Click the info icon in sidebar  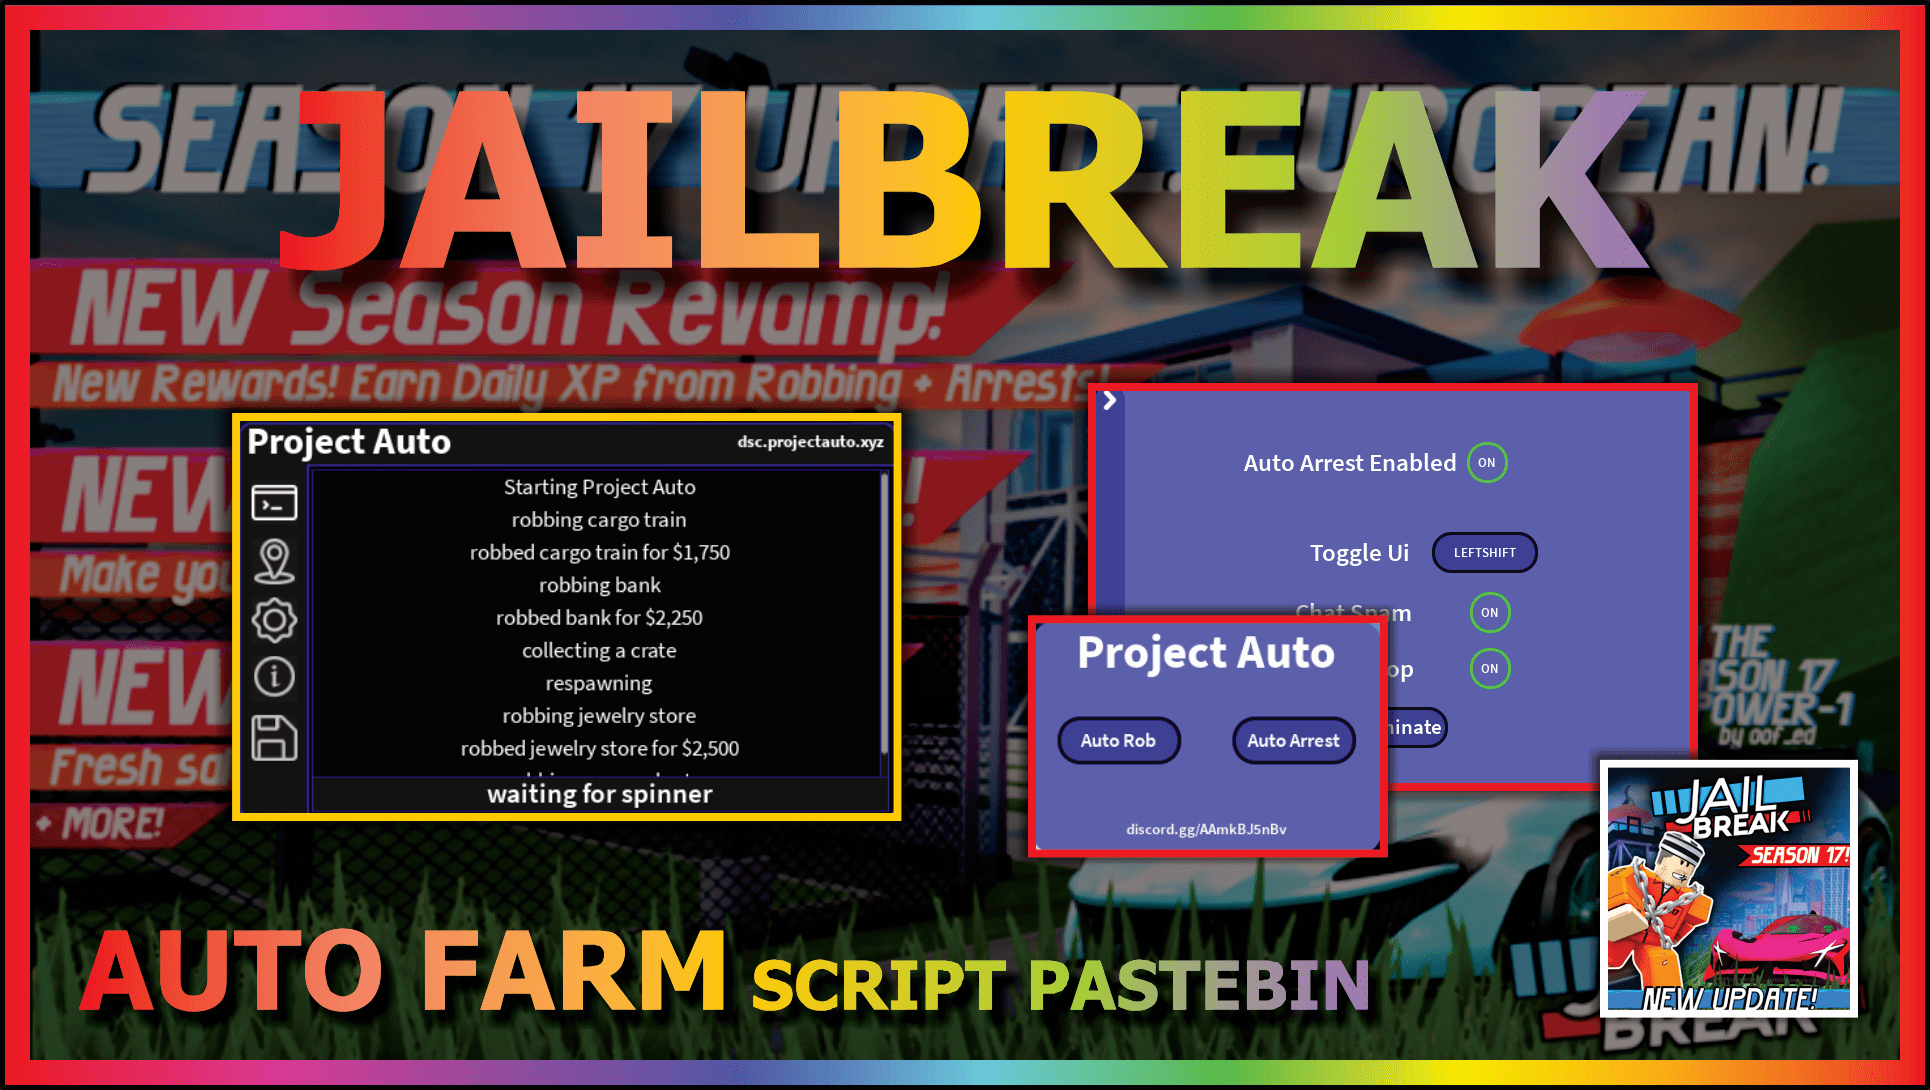[274, 680]
